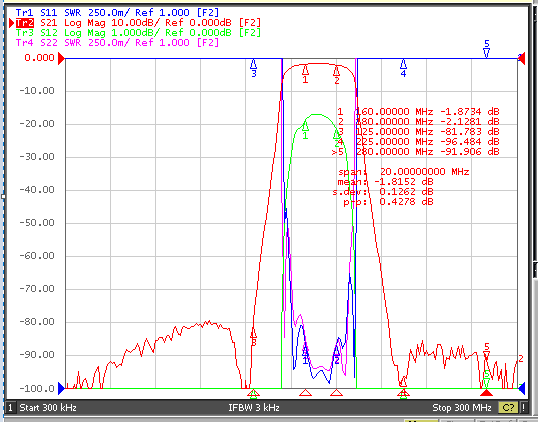Viewport: 538px width, 422px height.
Task: Click blue marker 3 near top line
Action: click(x=254, y=68)
